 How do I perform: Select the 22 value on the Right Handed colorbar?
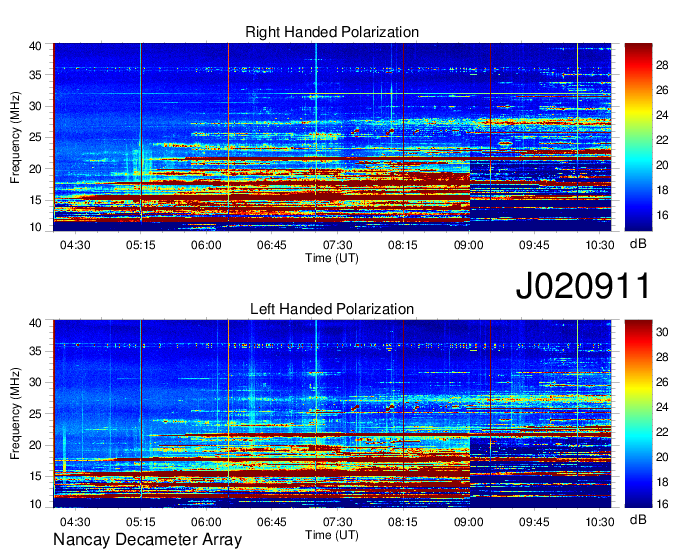point(662,140)
